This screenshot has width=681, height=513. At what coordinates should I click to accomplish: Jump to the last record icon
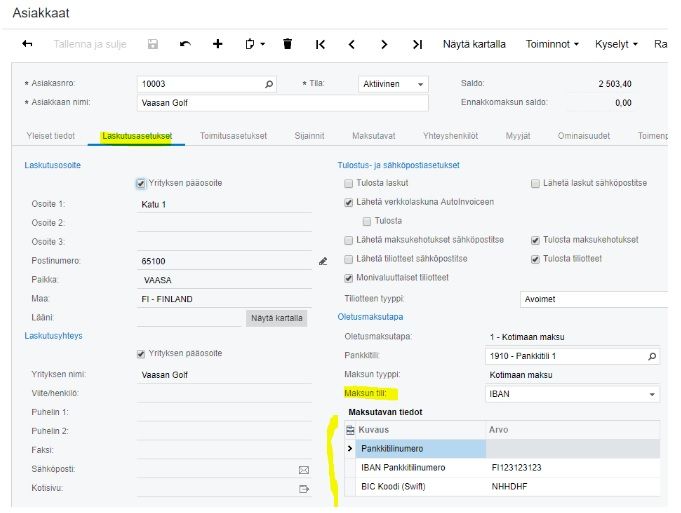417,44
